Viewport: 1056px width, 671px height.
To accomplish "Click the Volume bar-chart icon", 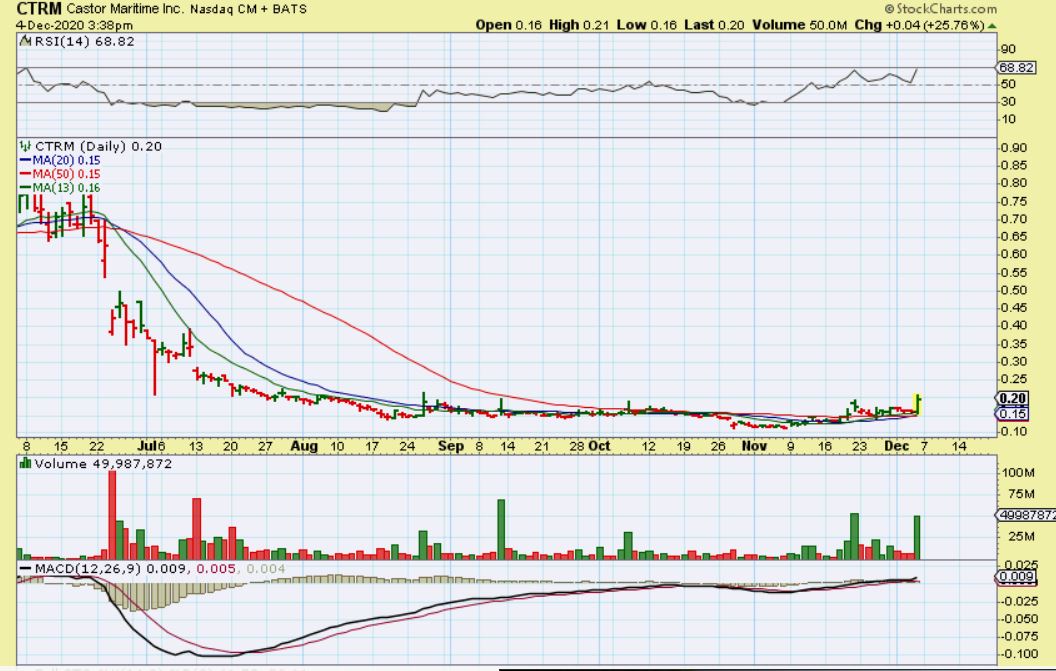I will [x=25, y=464].
